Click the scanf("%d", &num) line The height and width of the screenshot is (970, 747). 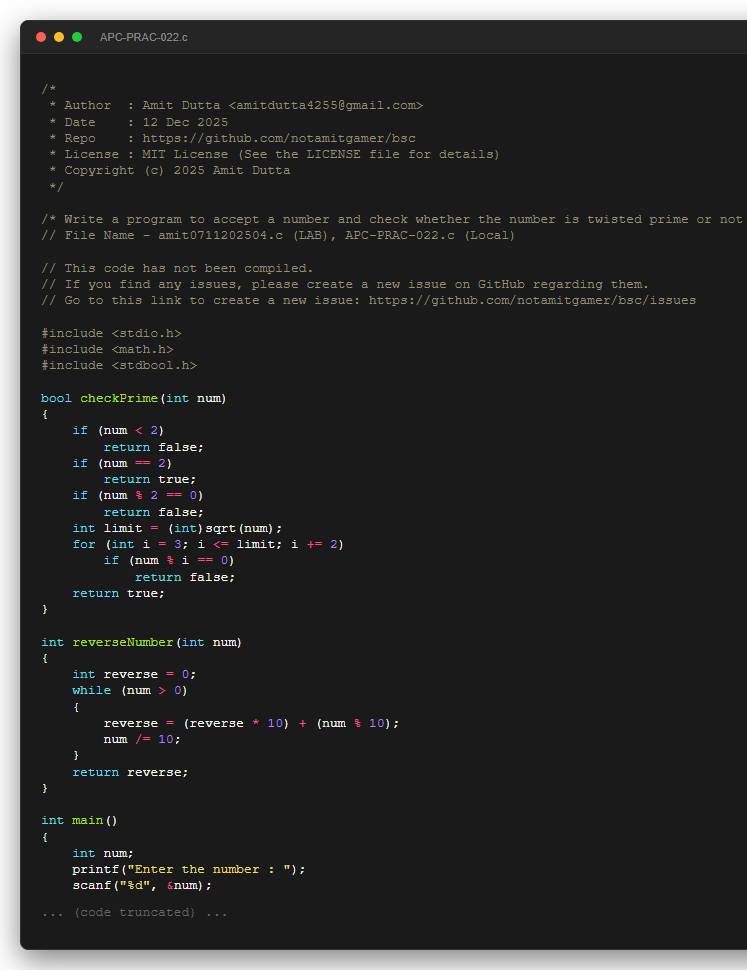142,885
